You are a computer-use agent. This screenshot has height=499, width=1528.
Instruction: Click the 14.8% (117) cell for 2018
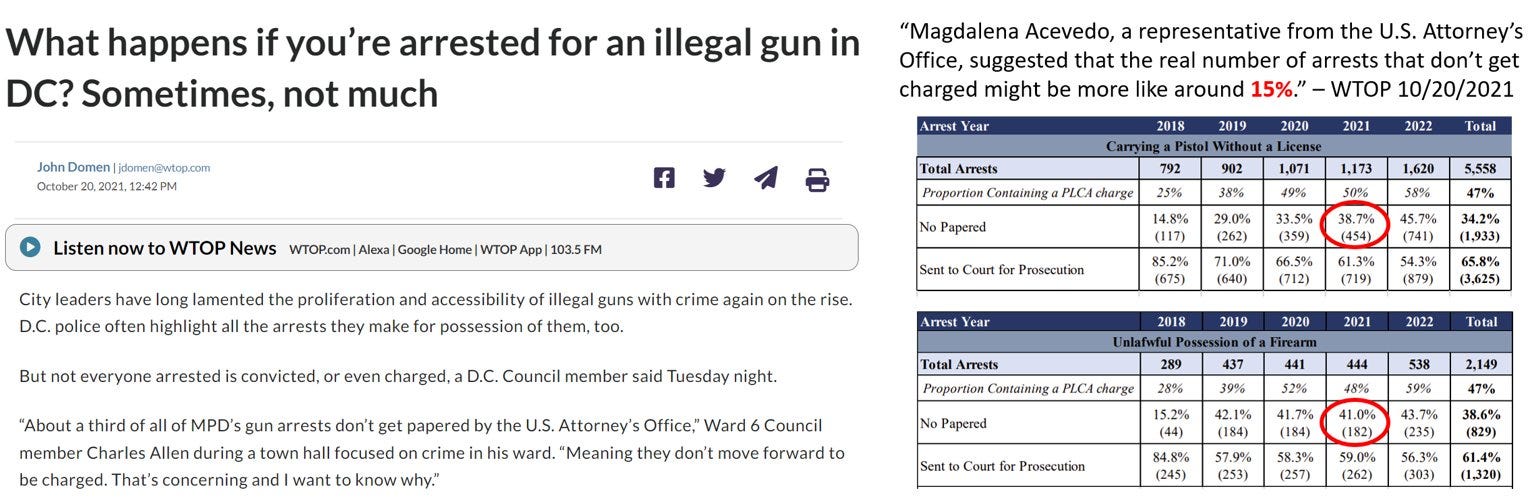[x=1170, y=227]
